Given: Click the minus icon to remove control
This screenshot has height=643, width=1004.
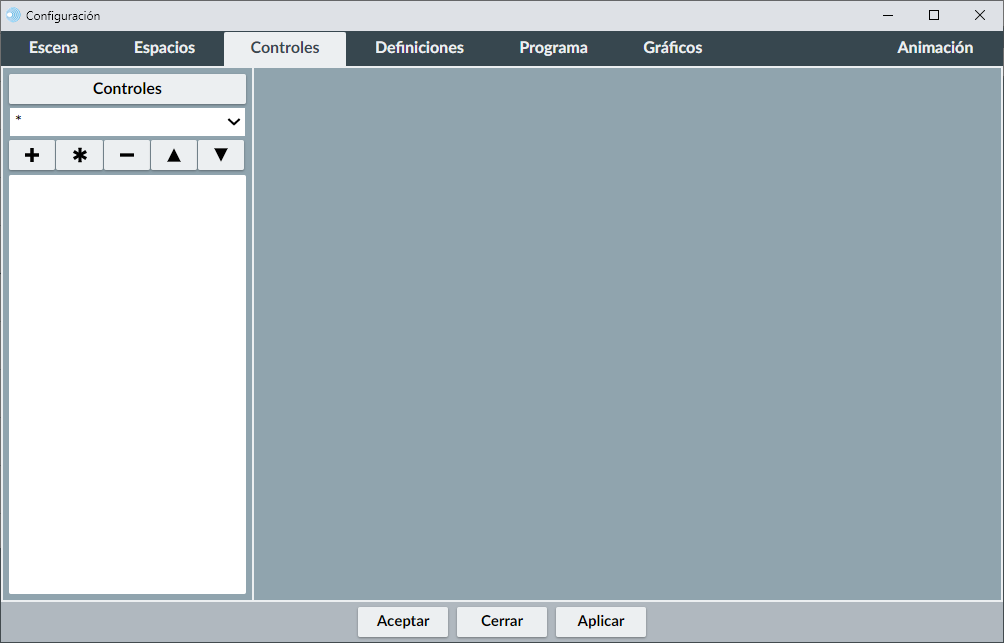Looking at the screenshot, I should point(127,155).
